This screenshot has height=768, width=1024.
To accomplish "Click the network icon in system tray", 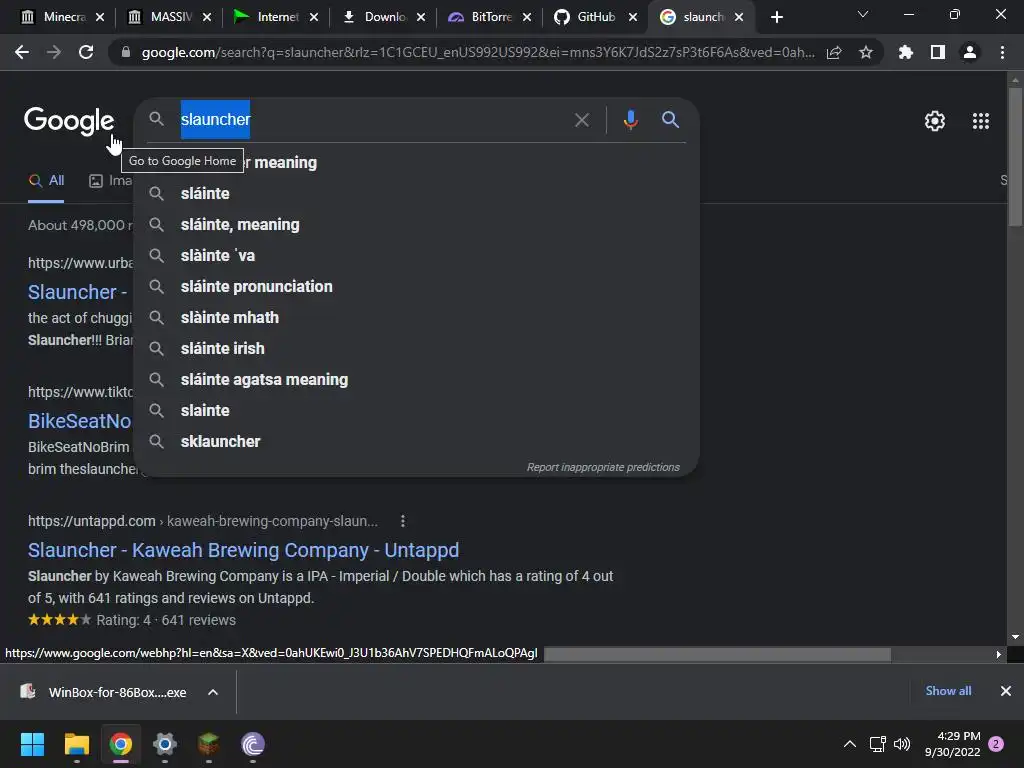I will [877, 744].
